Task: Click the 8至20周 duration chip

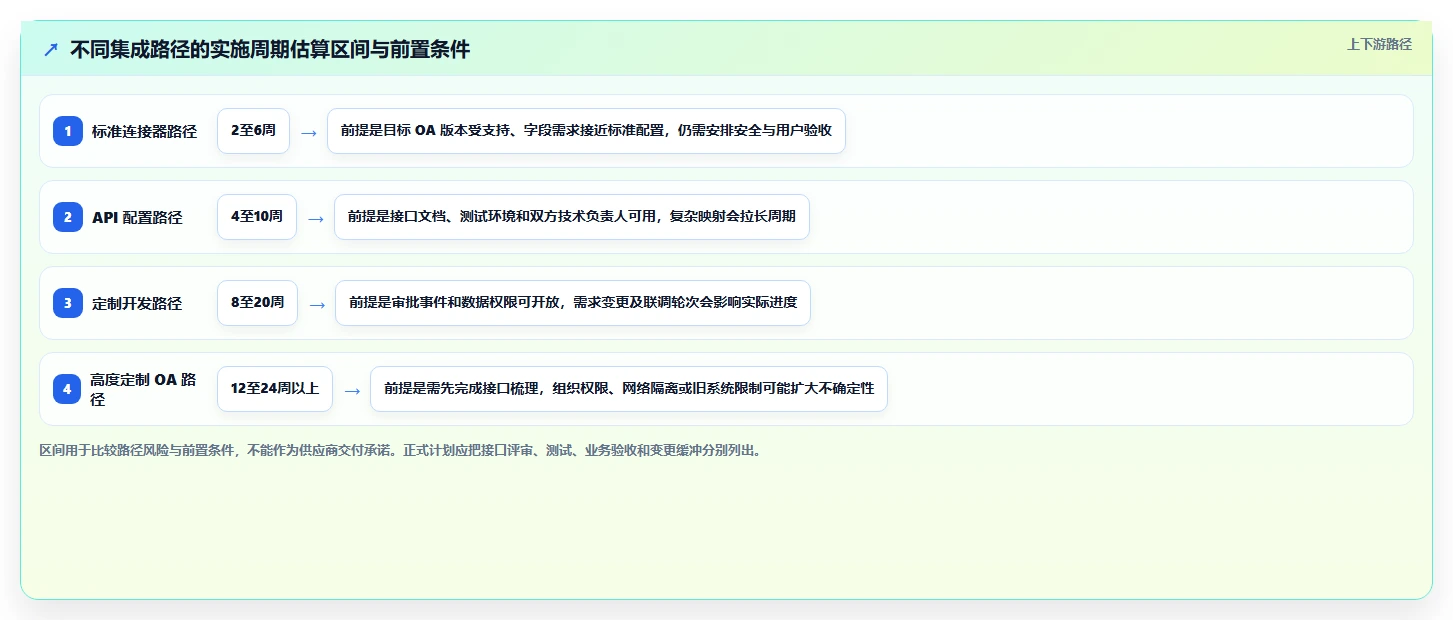Action: click(257, 303)
